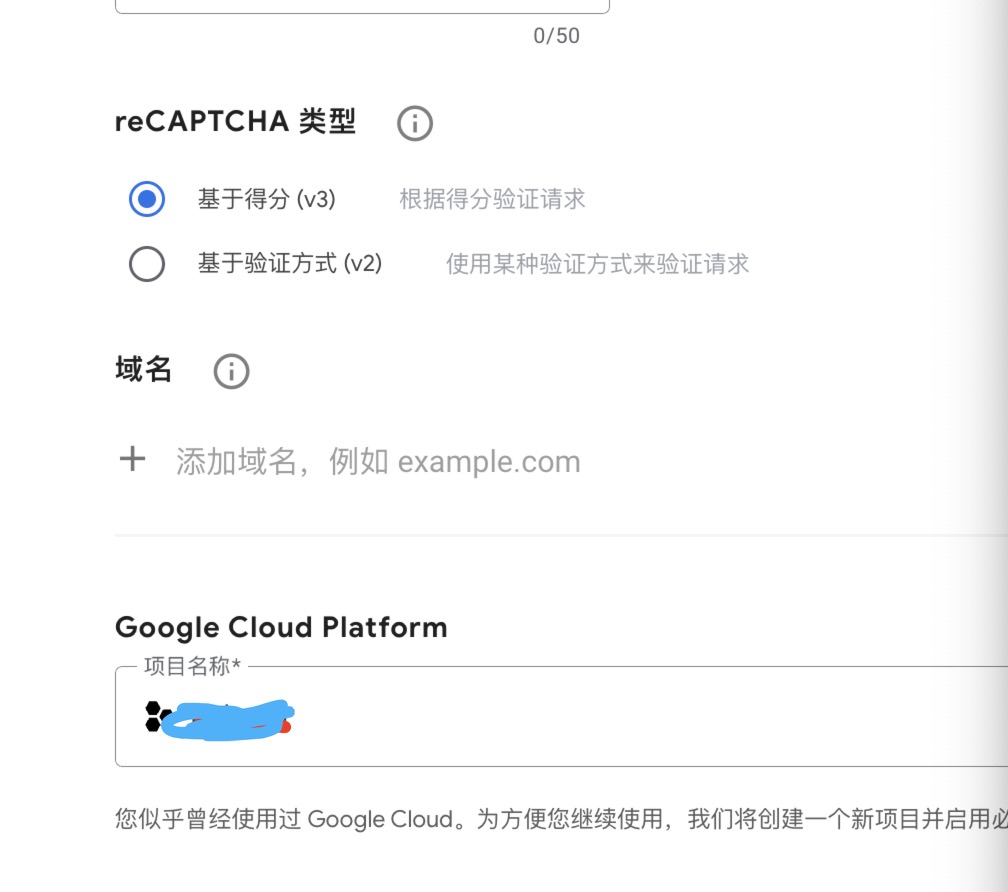Open the reCAPTCHA 类型 info icon
The height and width of the screenshot is (892, 1008).
[x=415, y=123]
